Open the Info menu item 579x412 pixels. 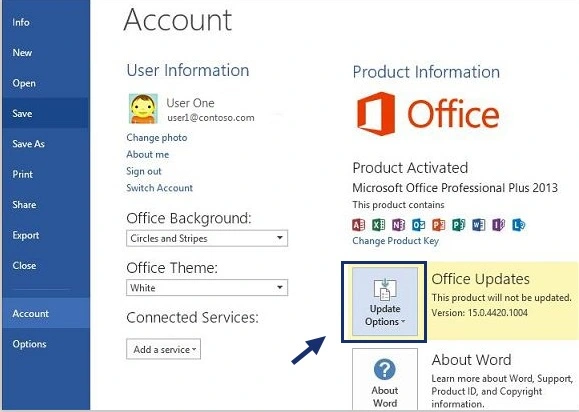[46, 22]
